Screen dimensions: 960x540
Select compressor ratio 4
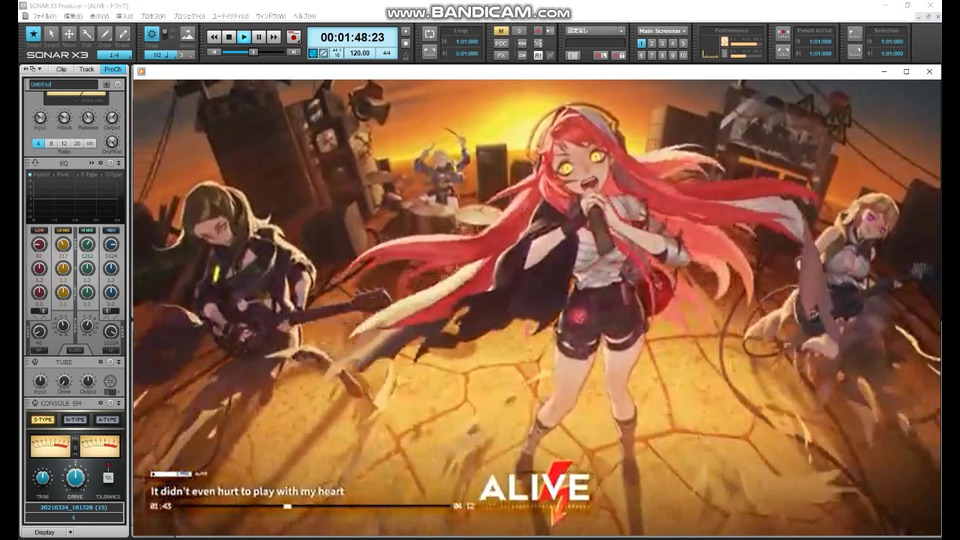pyautogui.click(x=38, y=143)
